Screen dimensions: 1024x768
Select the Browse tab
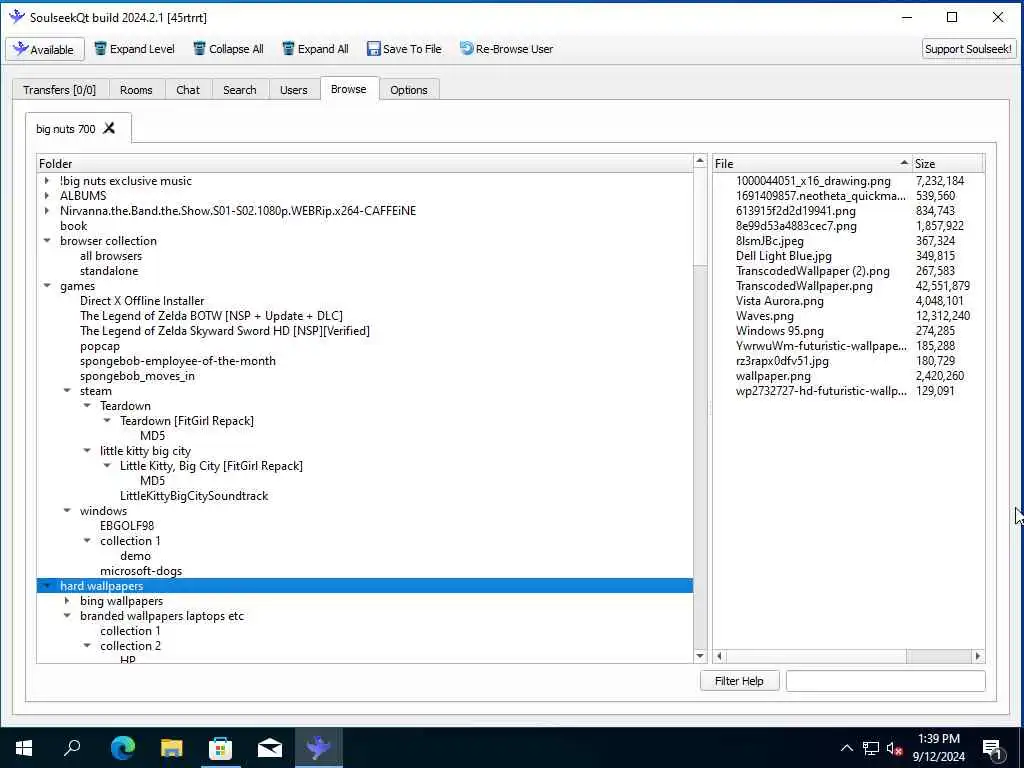pyautogui.click(x=349, y=89)
